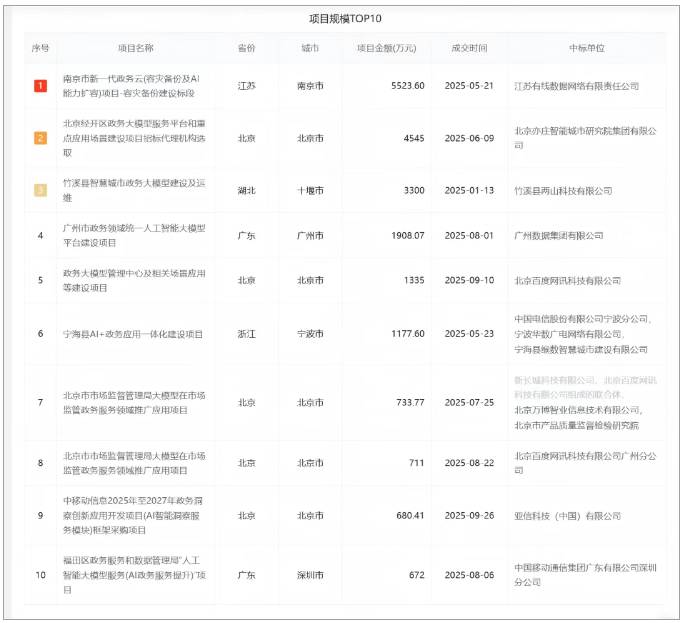684x623 pixels.
Task: Click winner 北京百度网讯科技有限公司广州分公司
Action: (585, 463)
